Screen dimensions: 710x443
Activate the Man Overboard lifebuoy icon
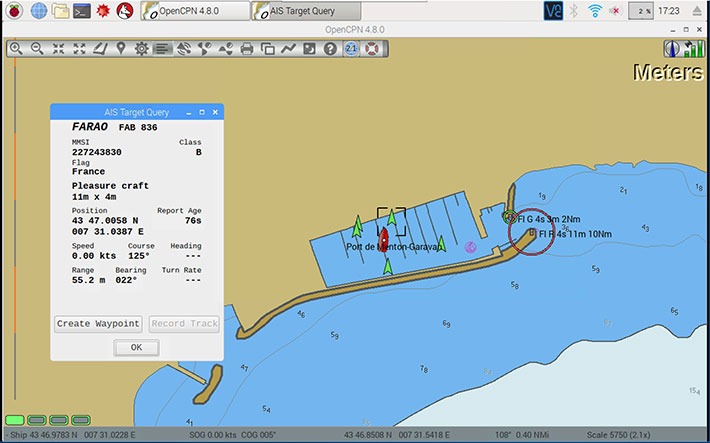click(x=372, y=48)
